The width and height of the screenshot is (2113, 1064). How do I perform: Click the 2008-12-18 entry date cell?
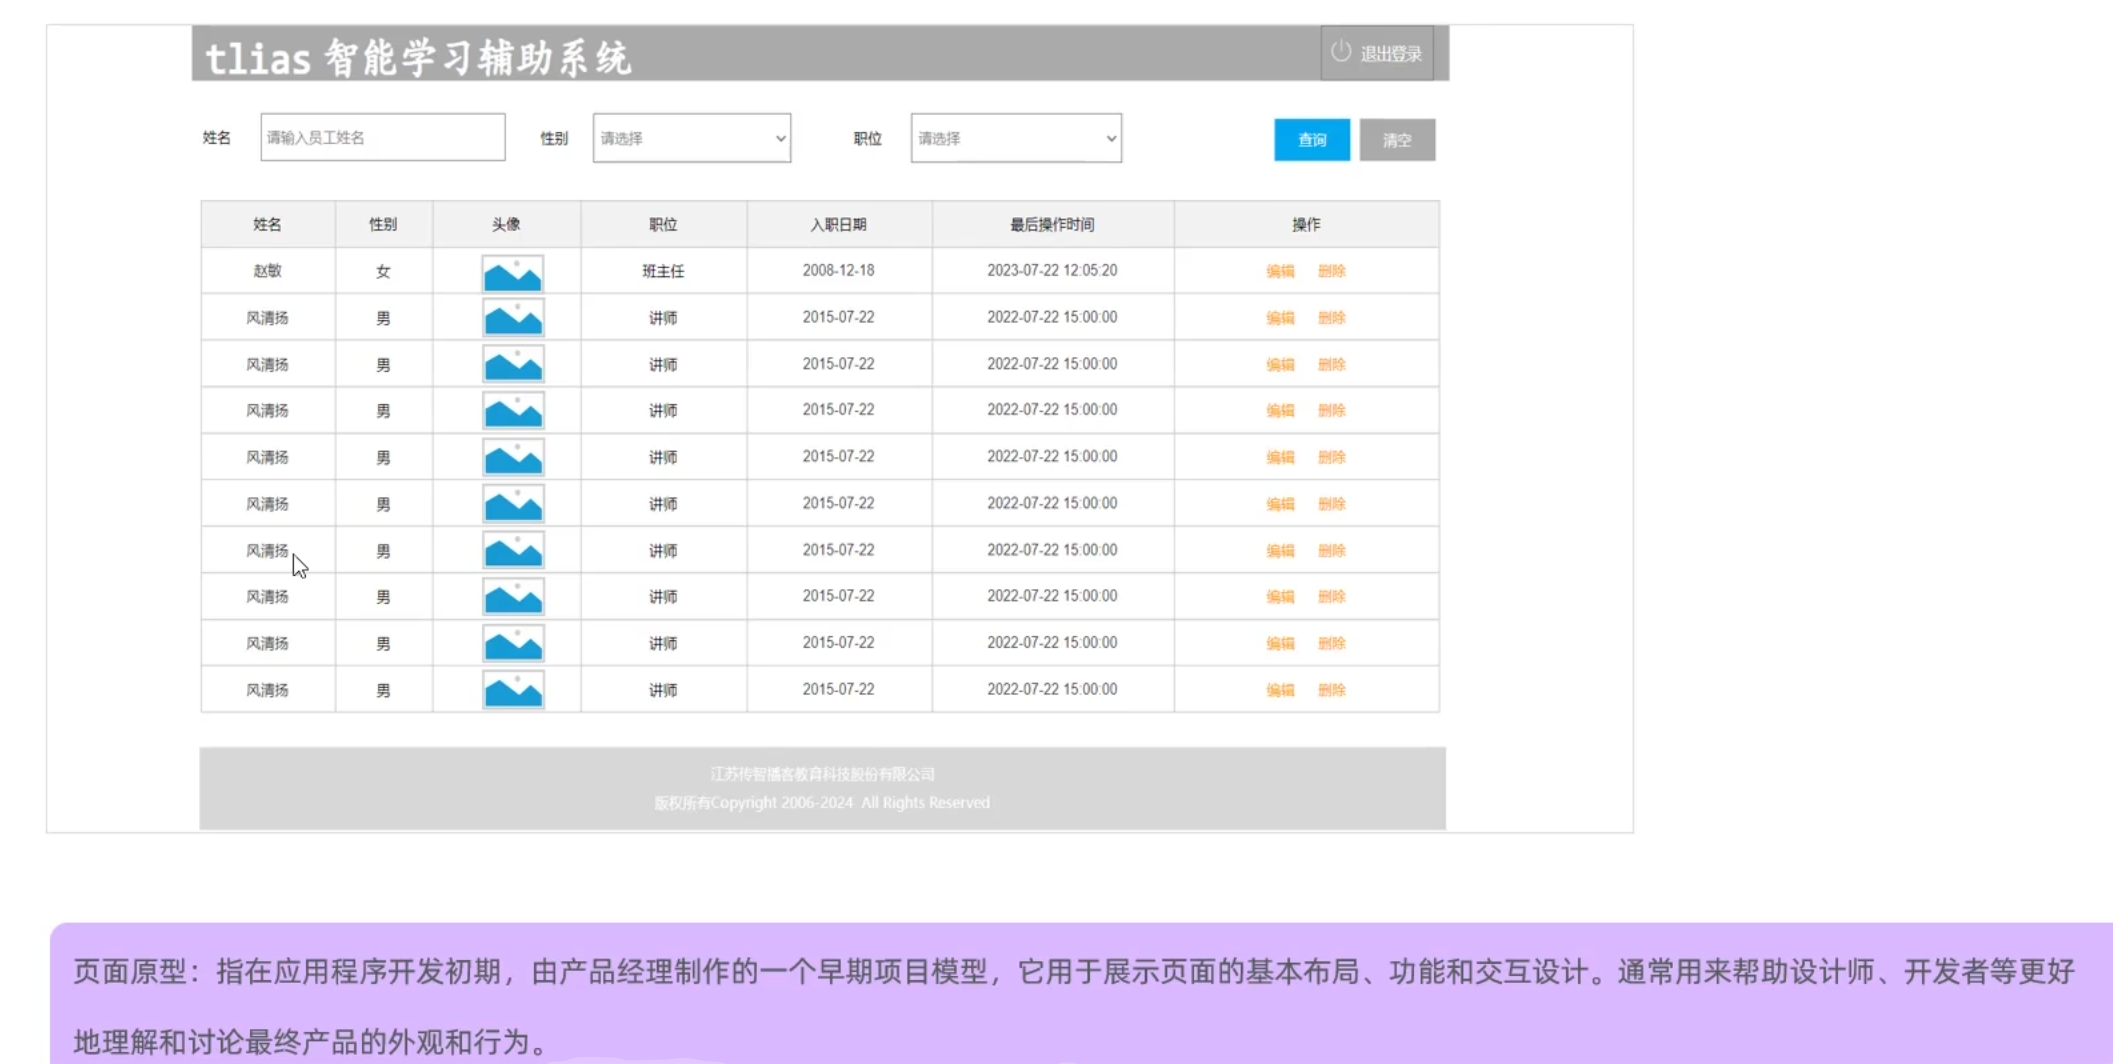[838, 270]
